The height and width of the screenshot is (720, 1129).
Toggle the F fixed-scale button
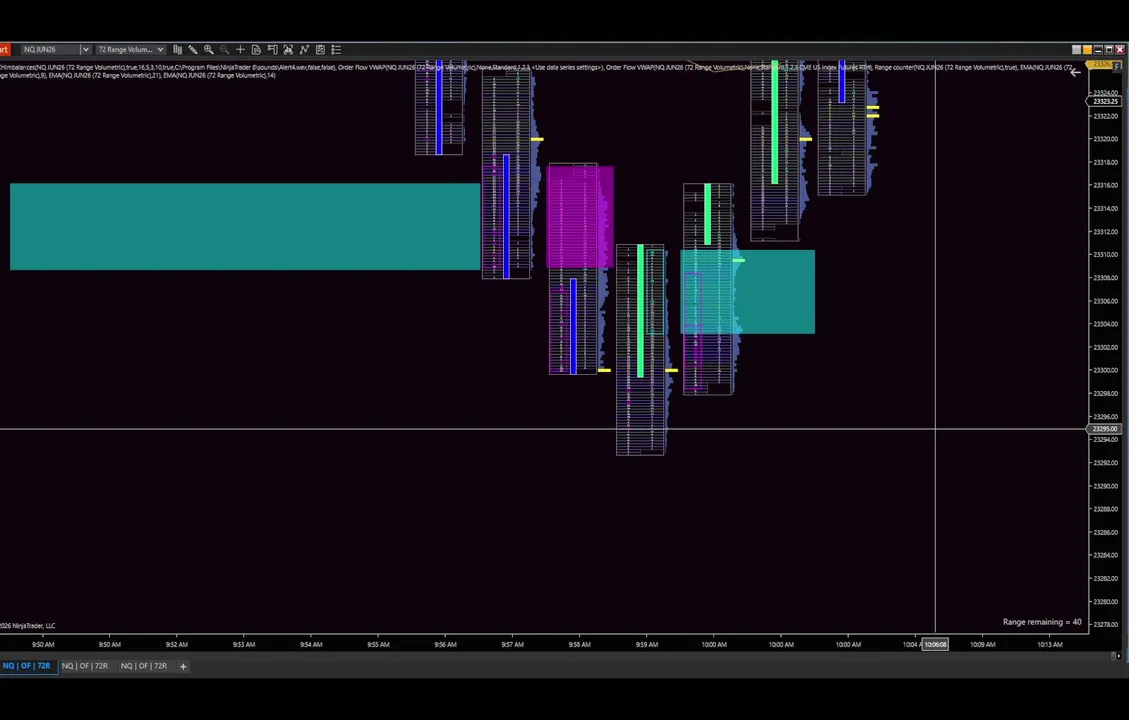coord(1117,66)
